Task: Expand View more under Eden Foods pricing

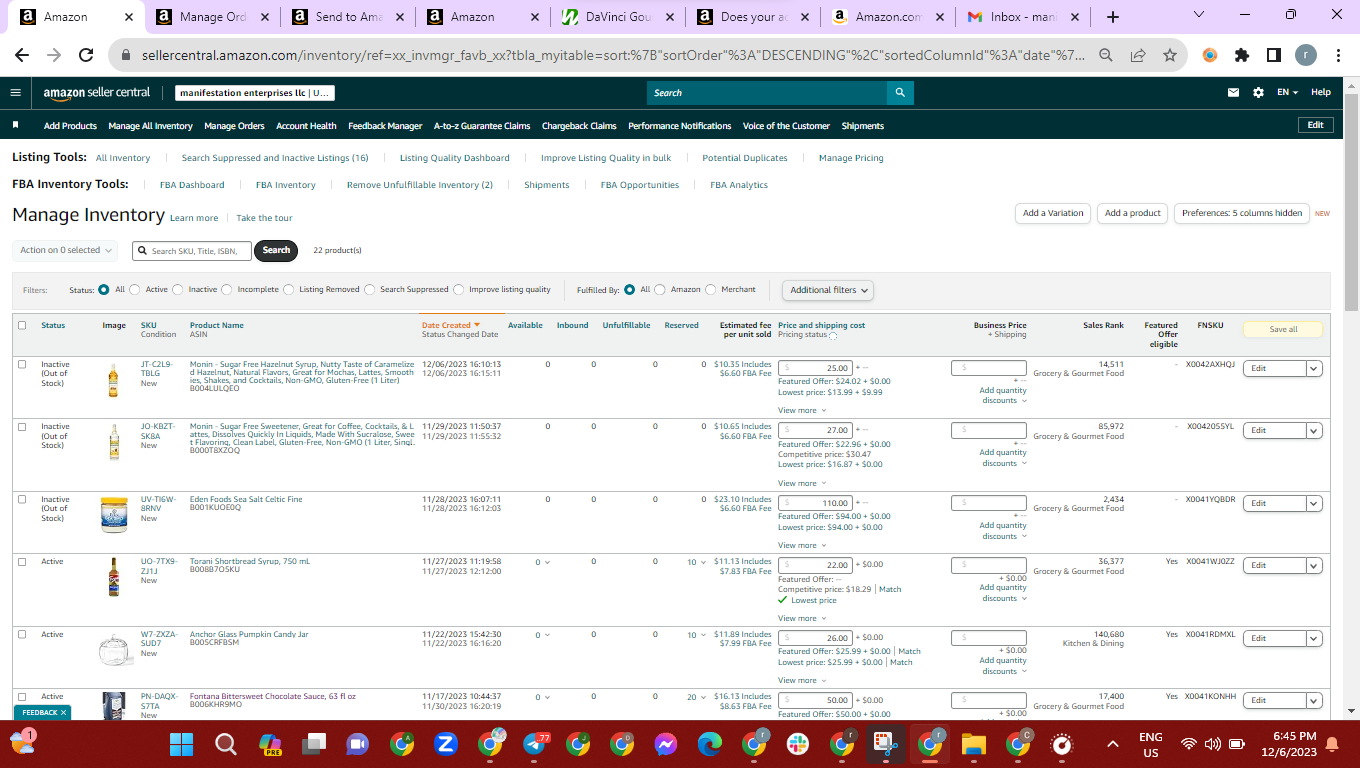Action: pos(802,546)
